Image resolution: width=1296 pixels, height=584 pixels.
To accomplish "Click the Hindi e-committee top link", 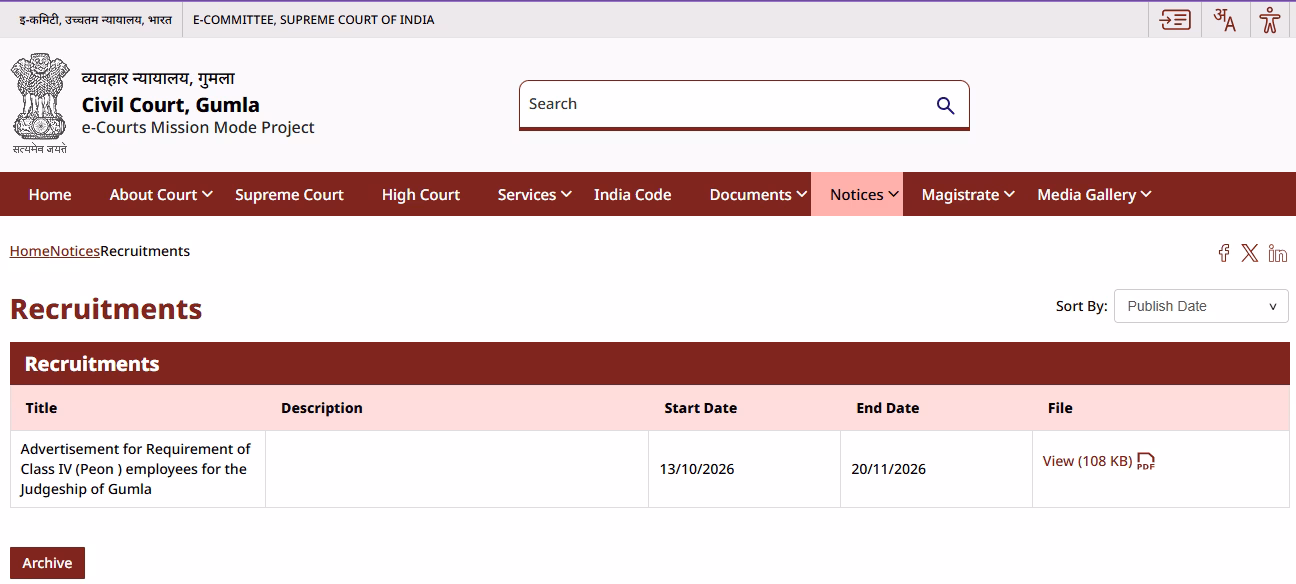I will [x=95, y=19].
